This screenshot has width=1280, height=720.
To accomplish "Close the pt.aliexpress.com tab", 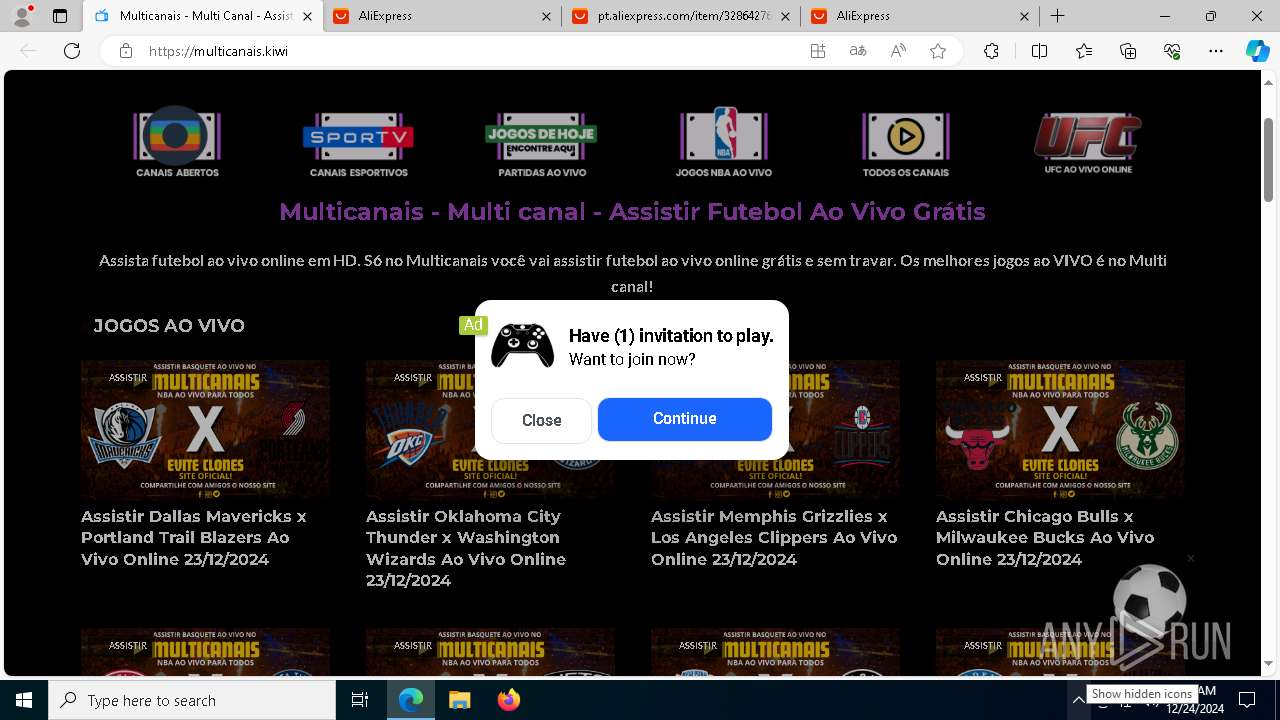I will pos(785,16).
